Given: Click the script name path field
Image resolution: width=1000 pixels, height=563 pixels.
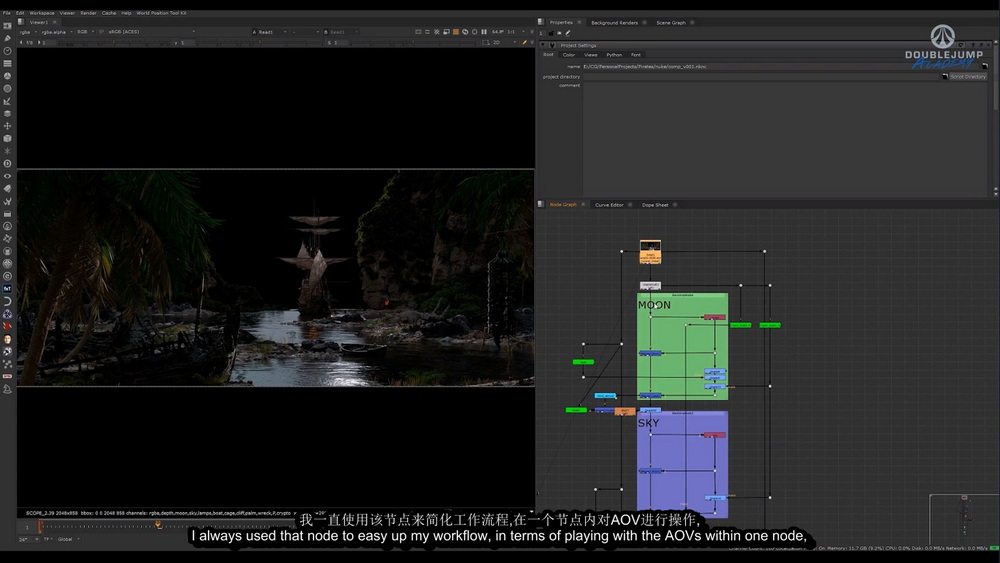Looking at the screenshot, I should (x=781, y=66).
